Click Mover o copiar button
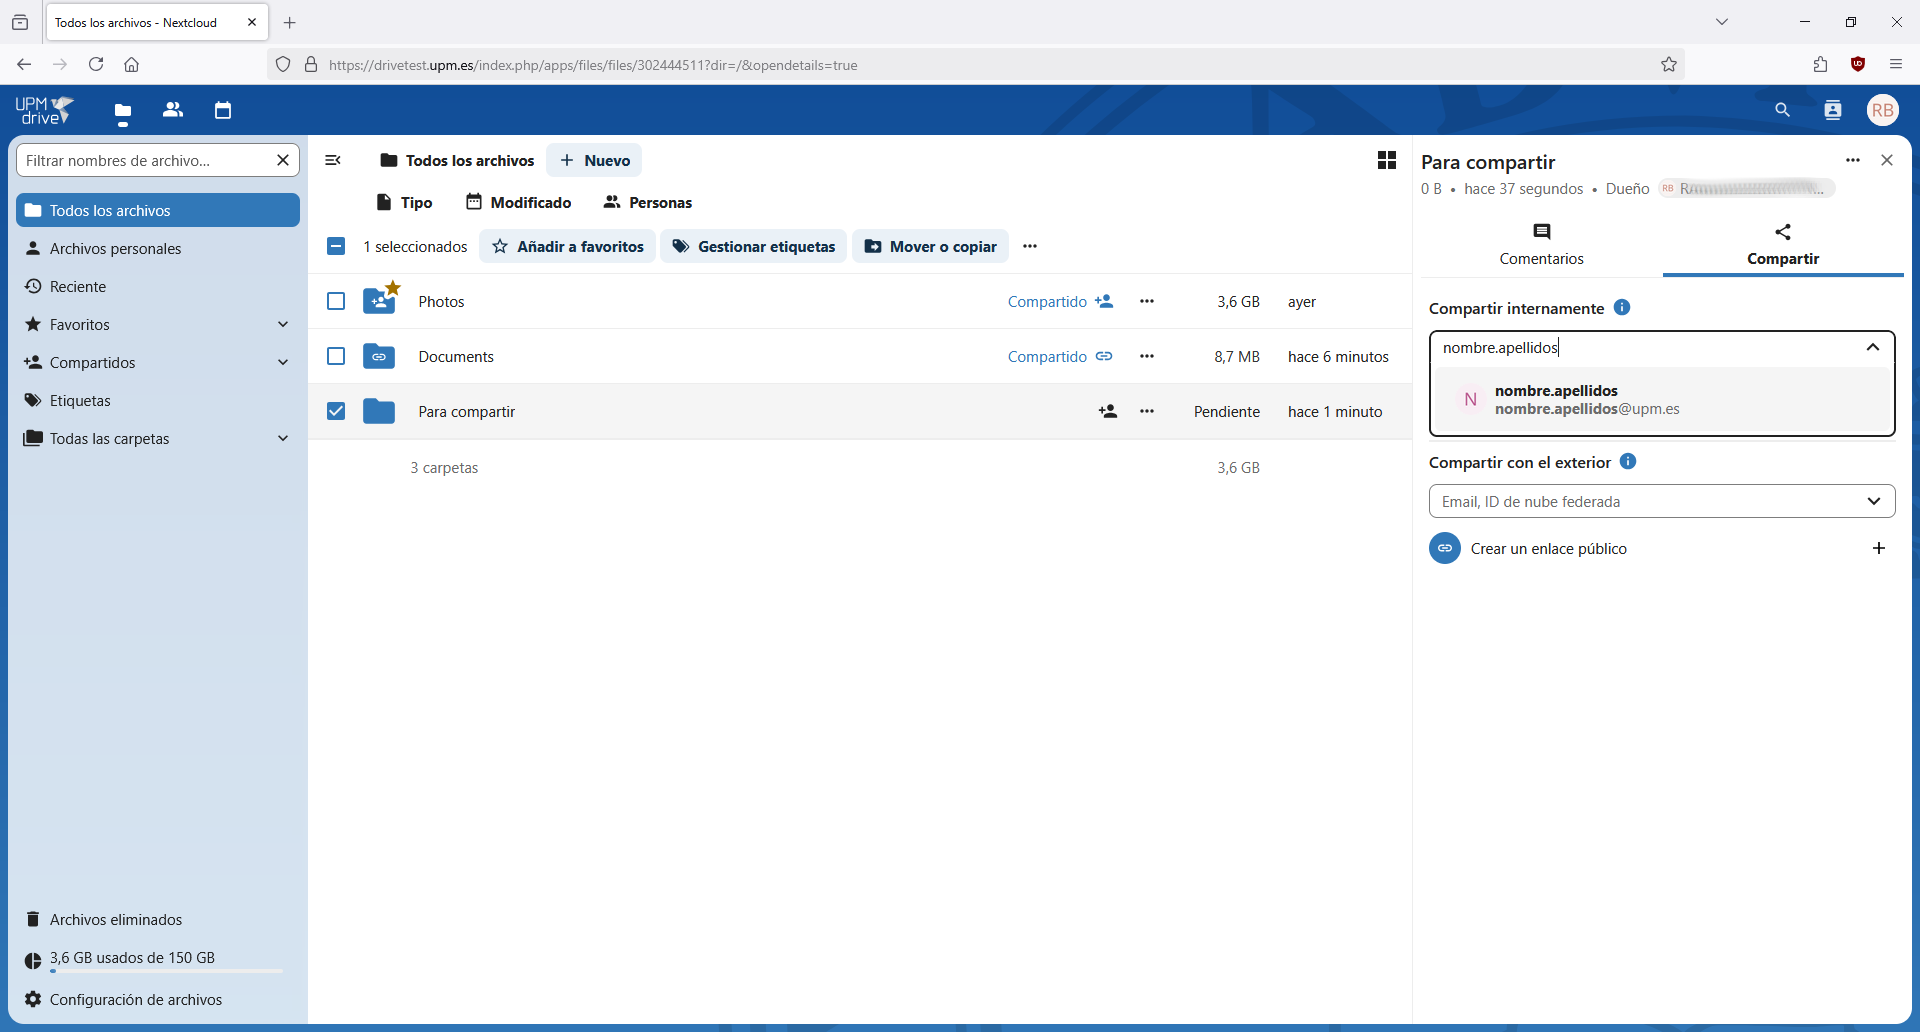This screenshot has height=1032, width=1920. point(930,246)
